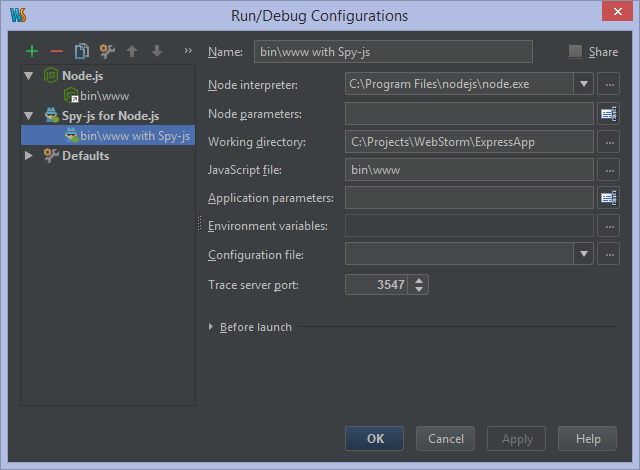Move the configuration down with the down arrow
This screenshot has height=470, width=640.
[x=157, y=51]
